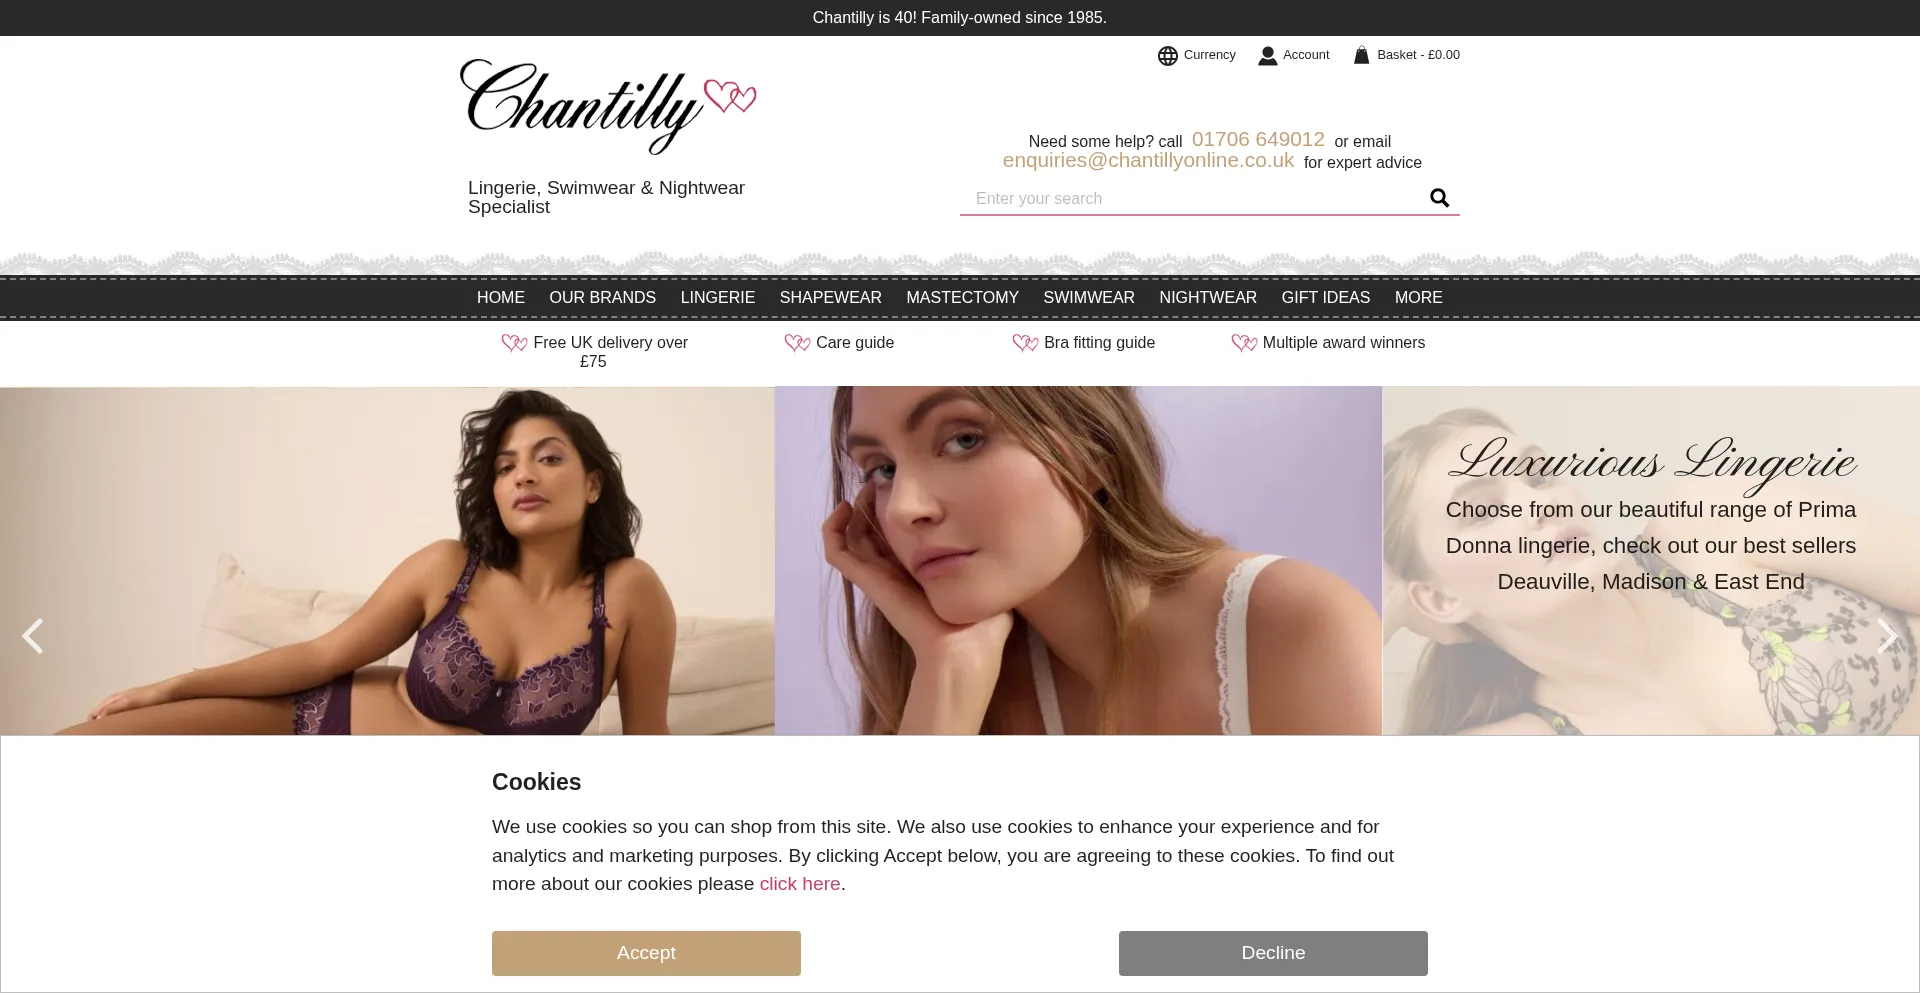Show previous slide with left arrow

coord(33,636)
